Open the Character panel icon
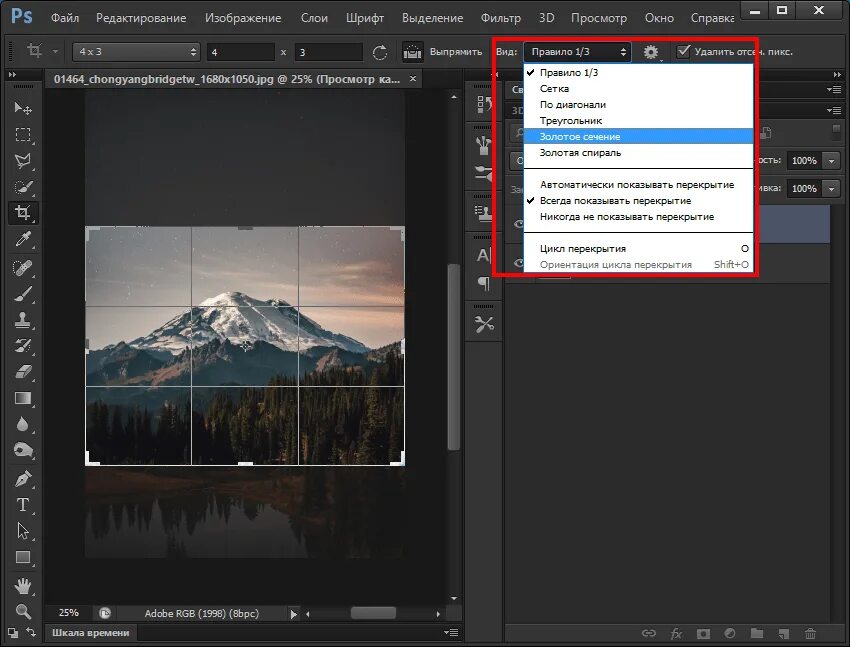The image size is (850, 647). [x=483, y=255]
